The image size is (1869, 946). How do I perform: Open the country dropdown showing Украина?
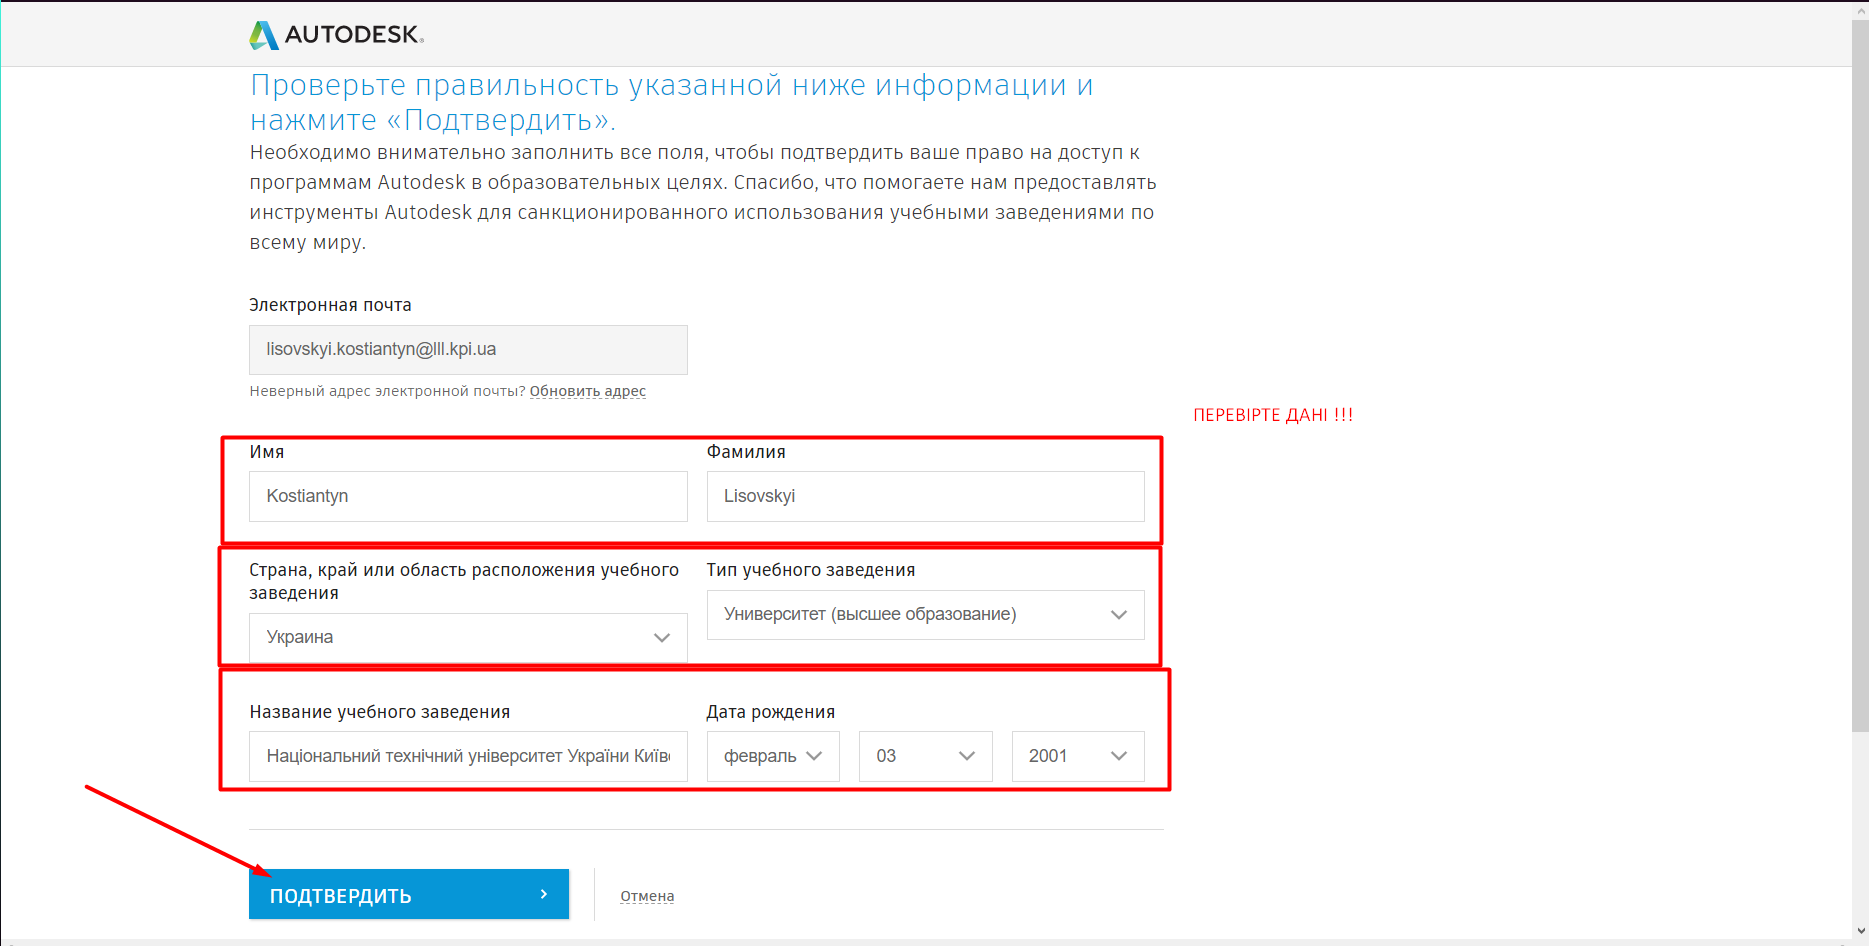[468, 638]
